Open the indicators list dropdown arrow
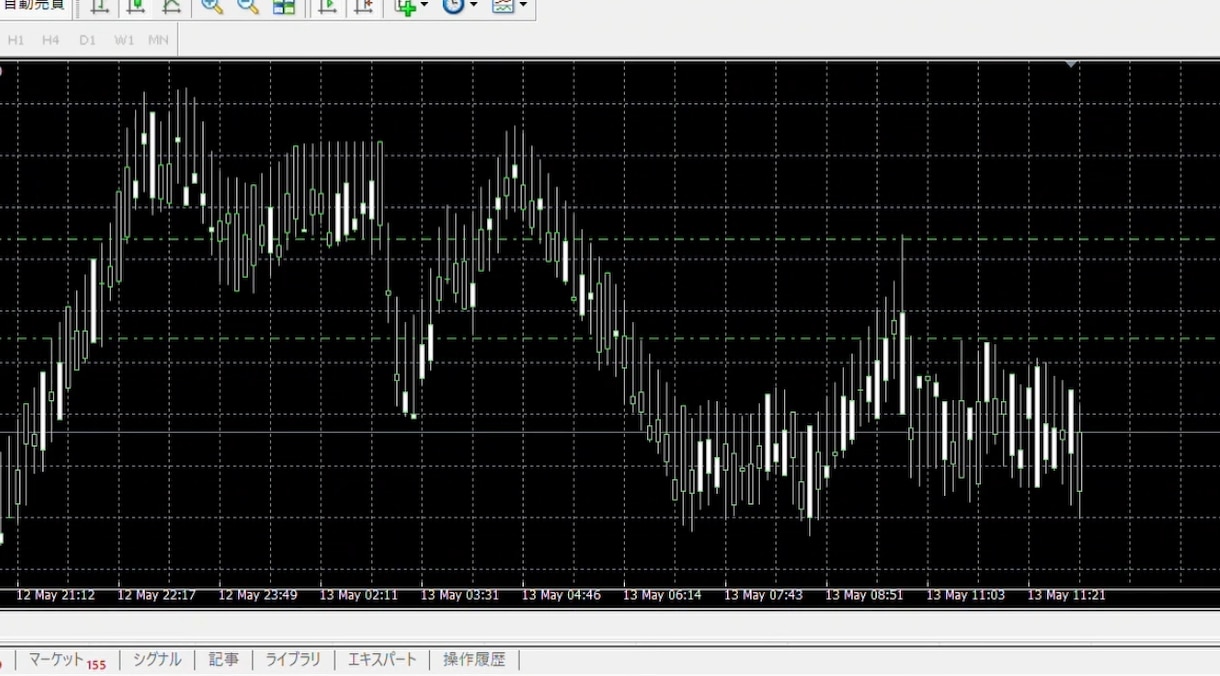This screenshot has width=1220, height=676. tap(424, 6)
